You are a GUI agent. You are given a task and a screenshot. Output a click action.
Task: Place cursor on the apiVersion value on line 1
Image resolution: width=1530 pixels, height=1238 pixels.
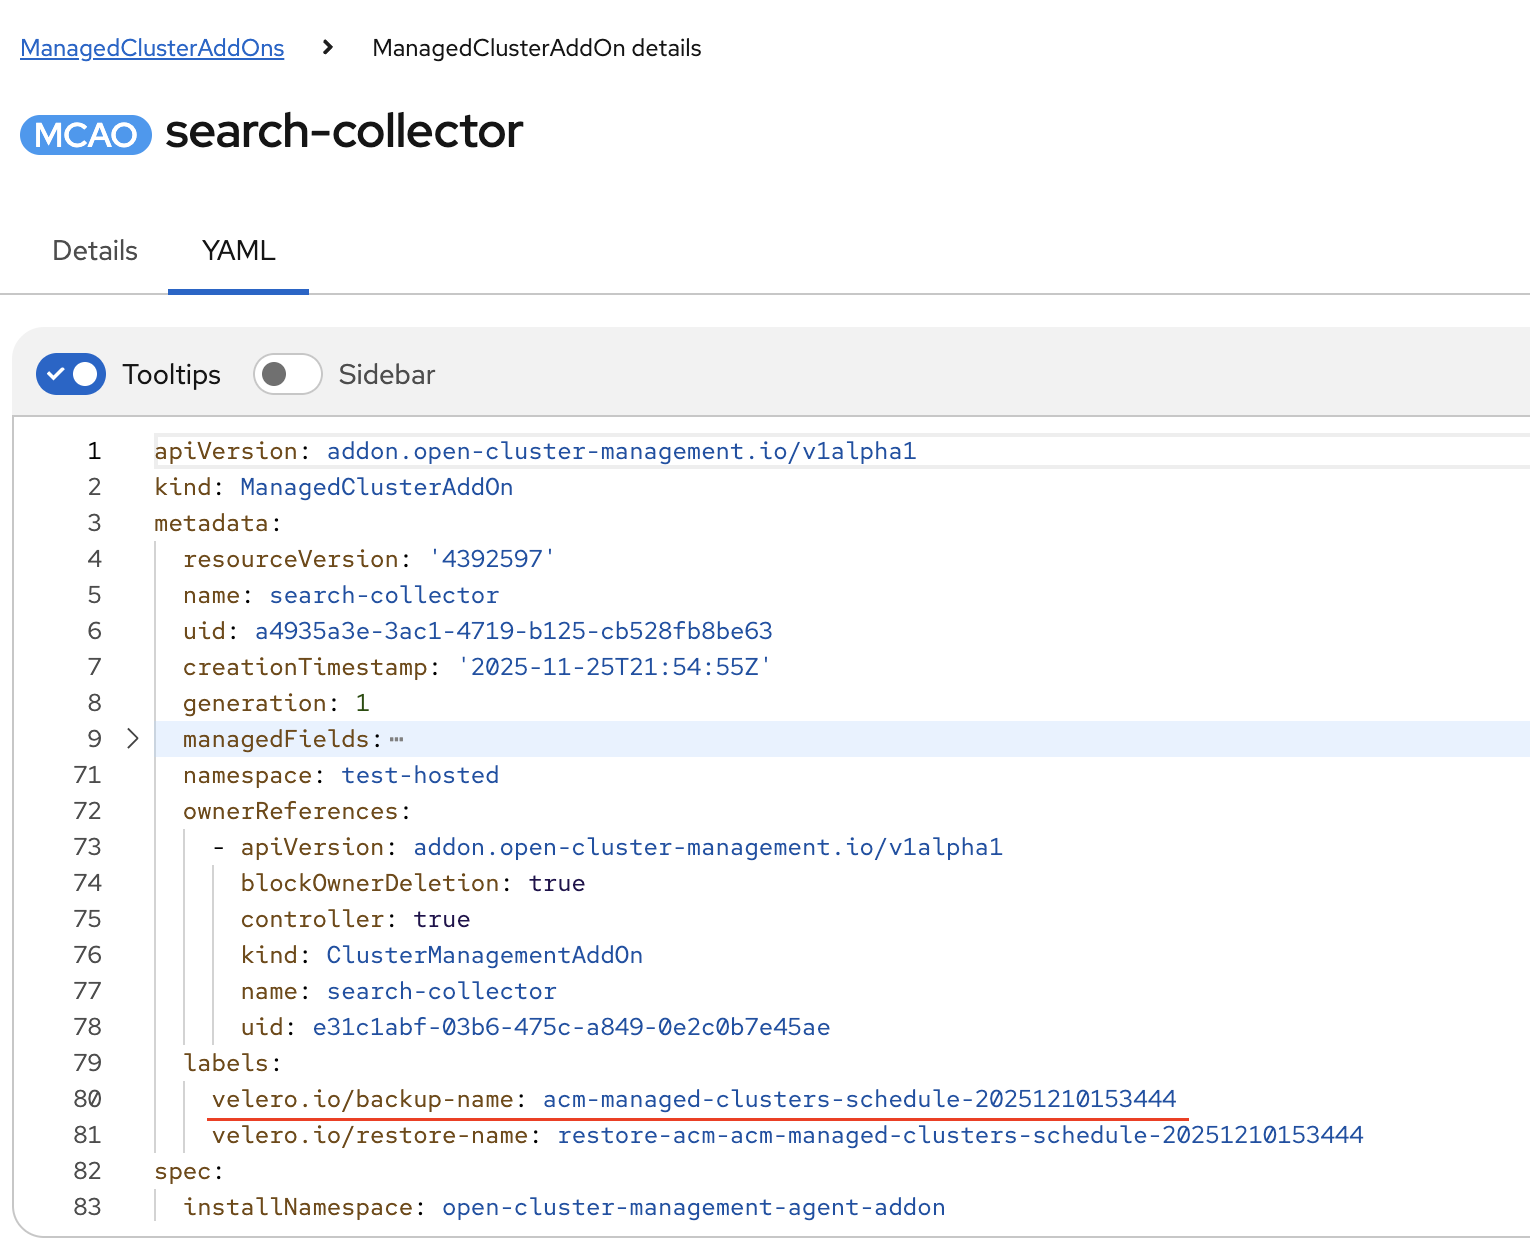(621, 451)
